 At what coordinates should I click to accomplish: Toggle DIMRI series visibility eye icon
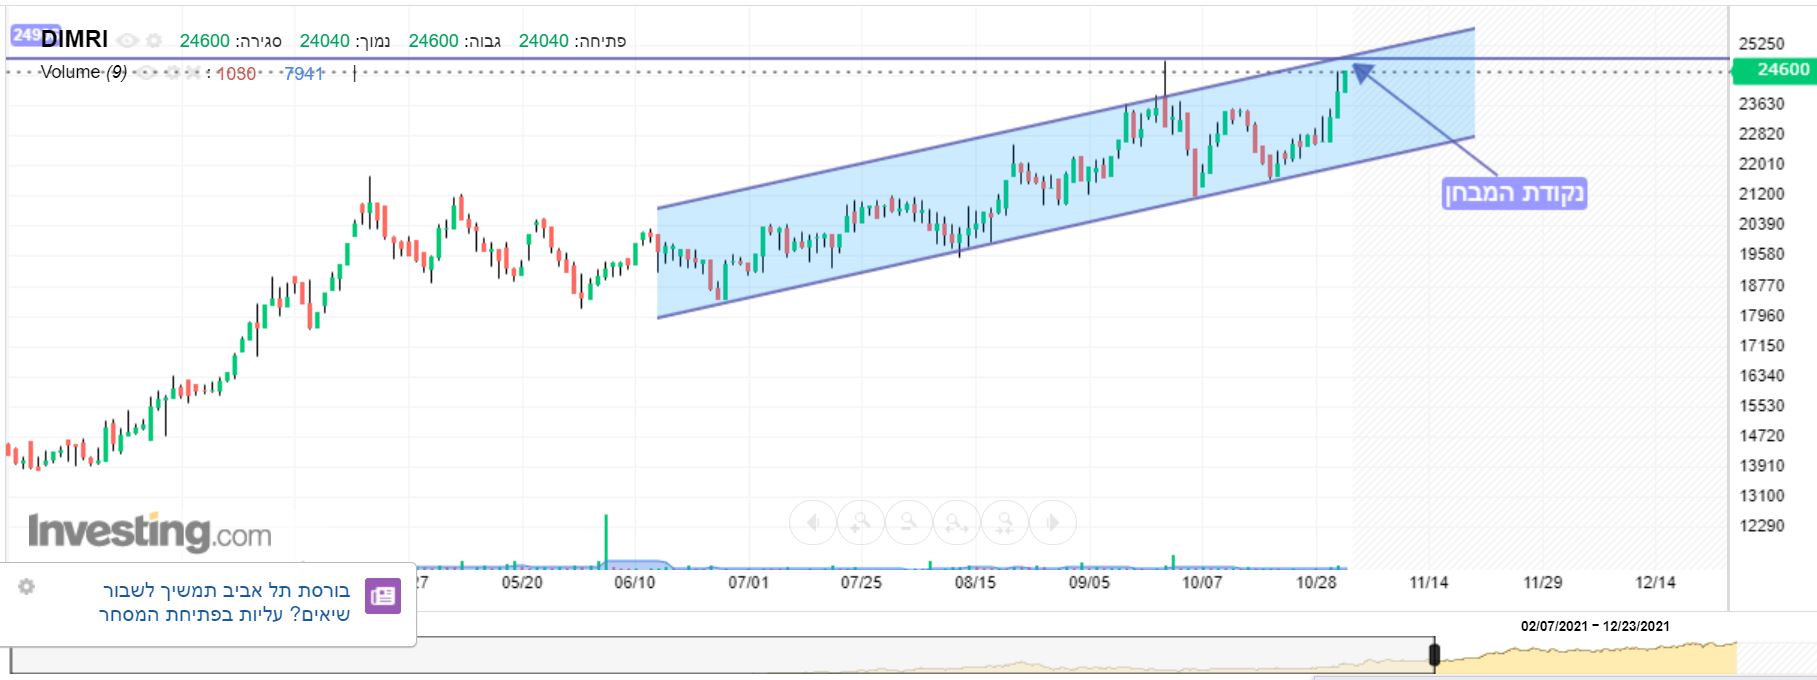(127, 41)
